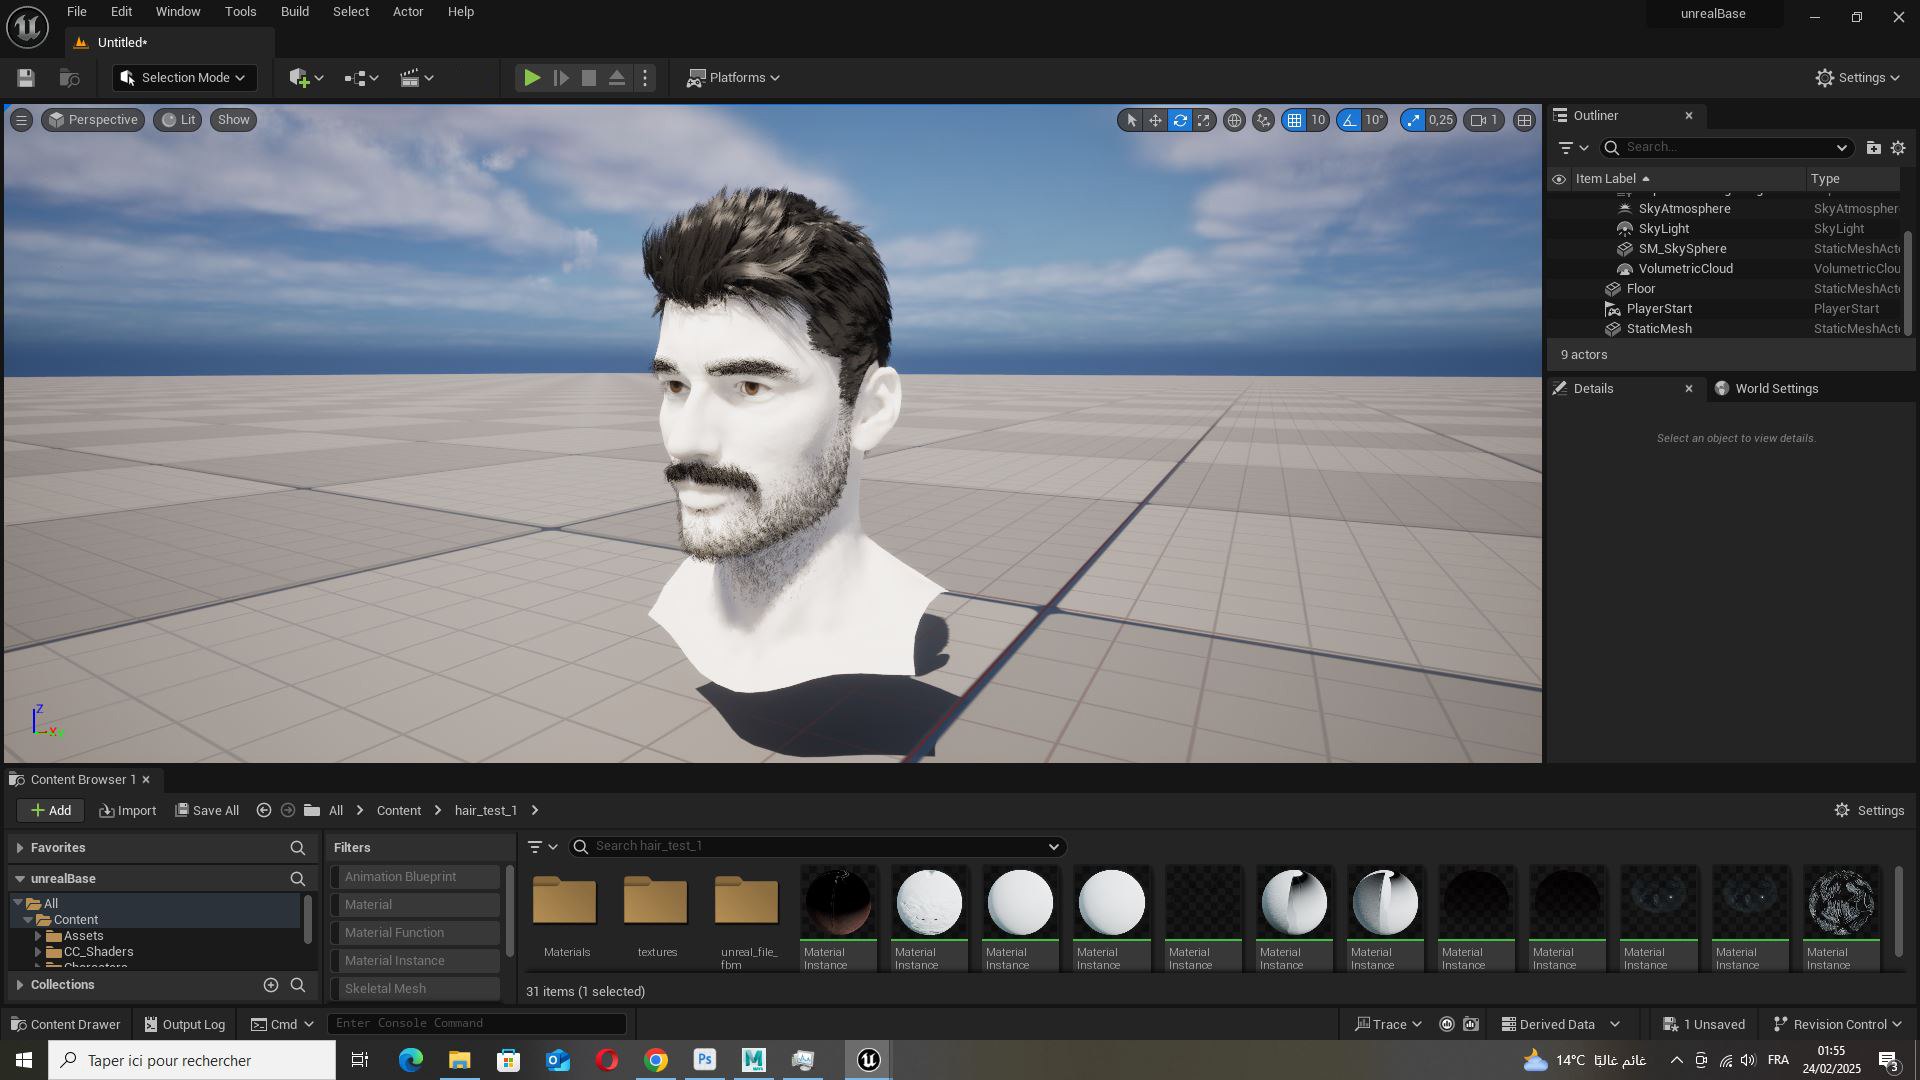1920x1080 pixels.
Task: Open the add actor quick menu
Action: tap(306, 78)
